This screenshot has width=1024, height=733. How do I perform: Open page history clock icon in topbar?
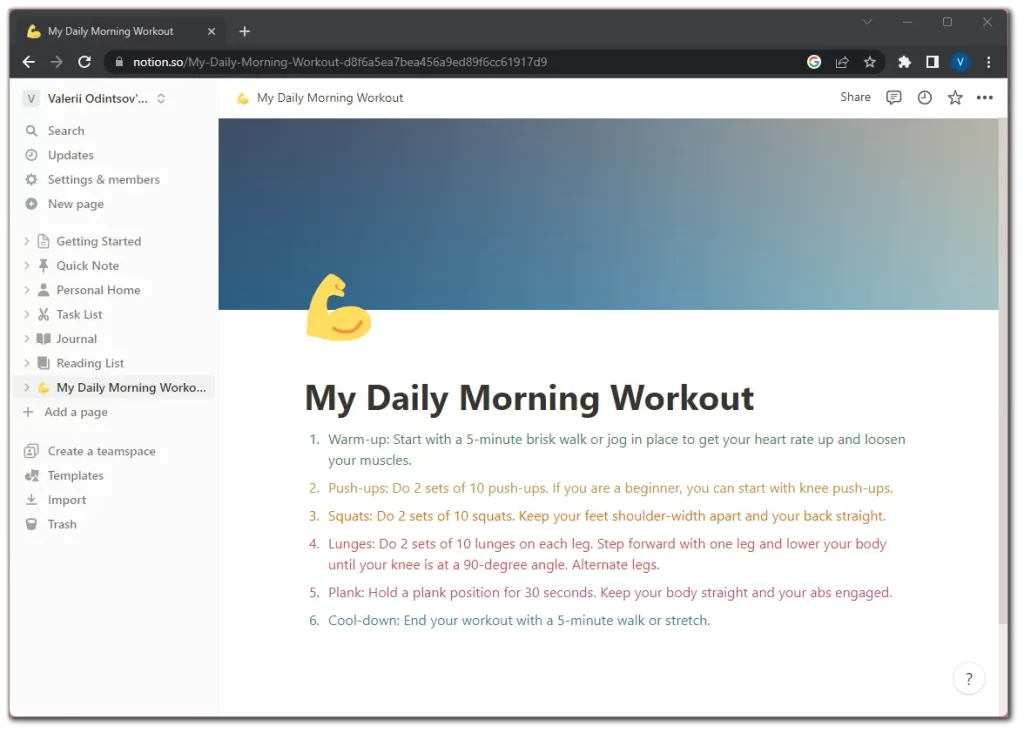click(925, 97)
